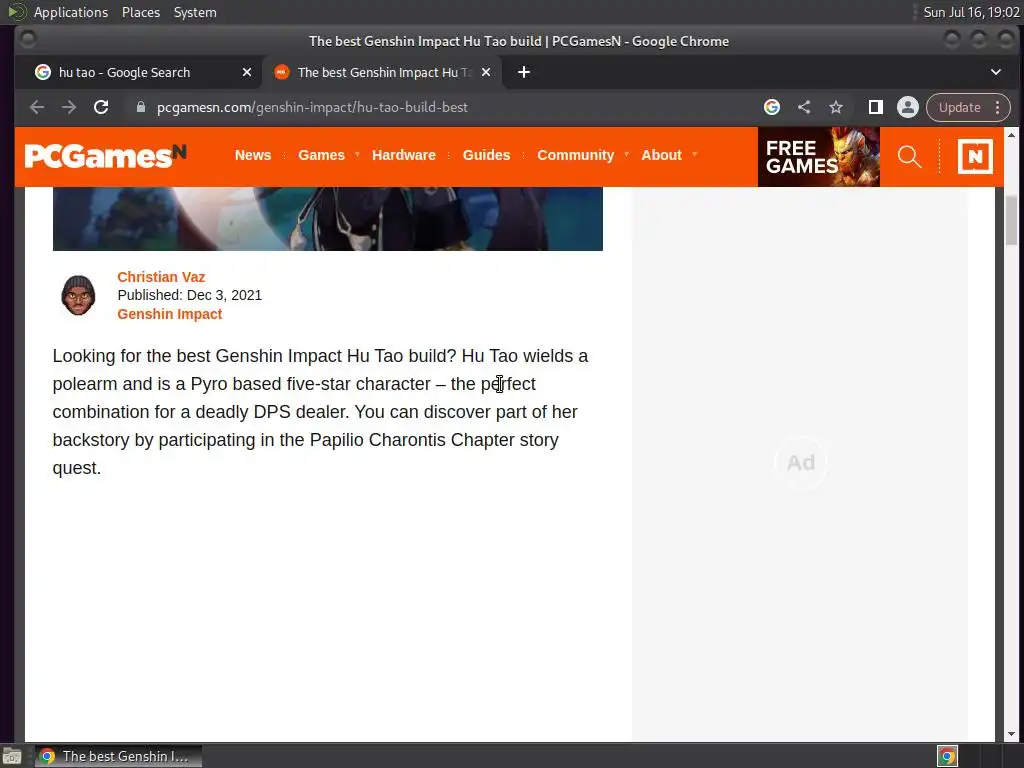Click the show desktop icon in taskbar
Screen dimensions: 1024x768
[x=12, y=756]
